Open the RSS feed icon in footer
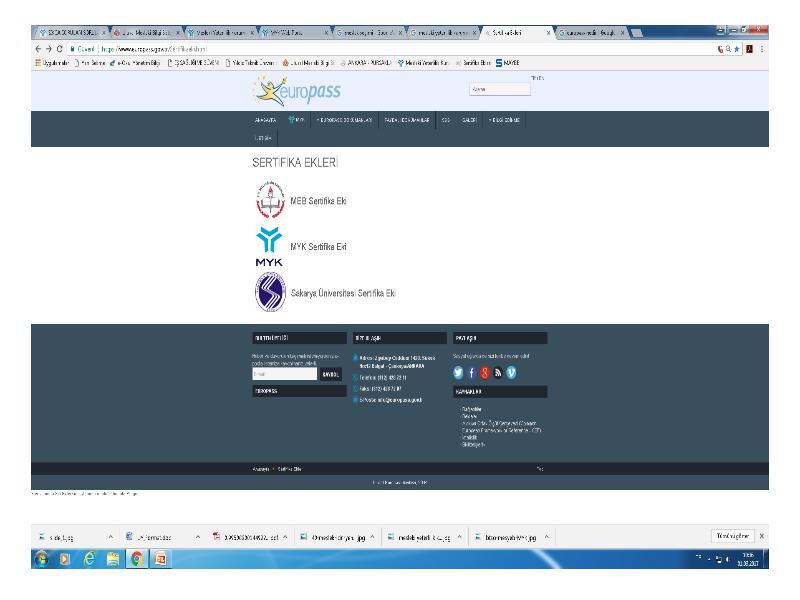The image size is (800, 600). [498, 373]
